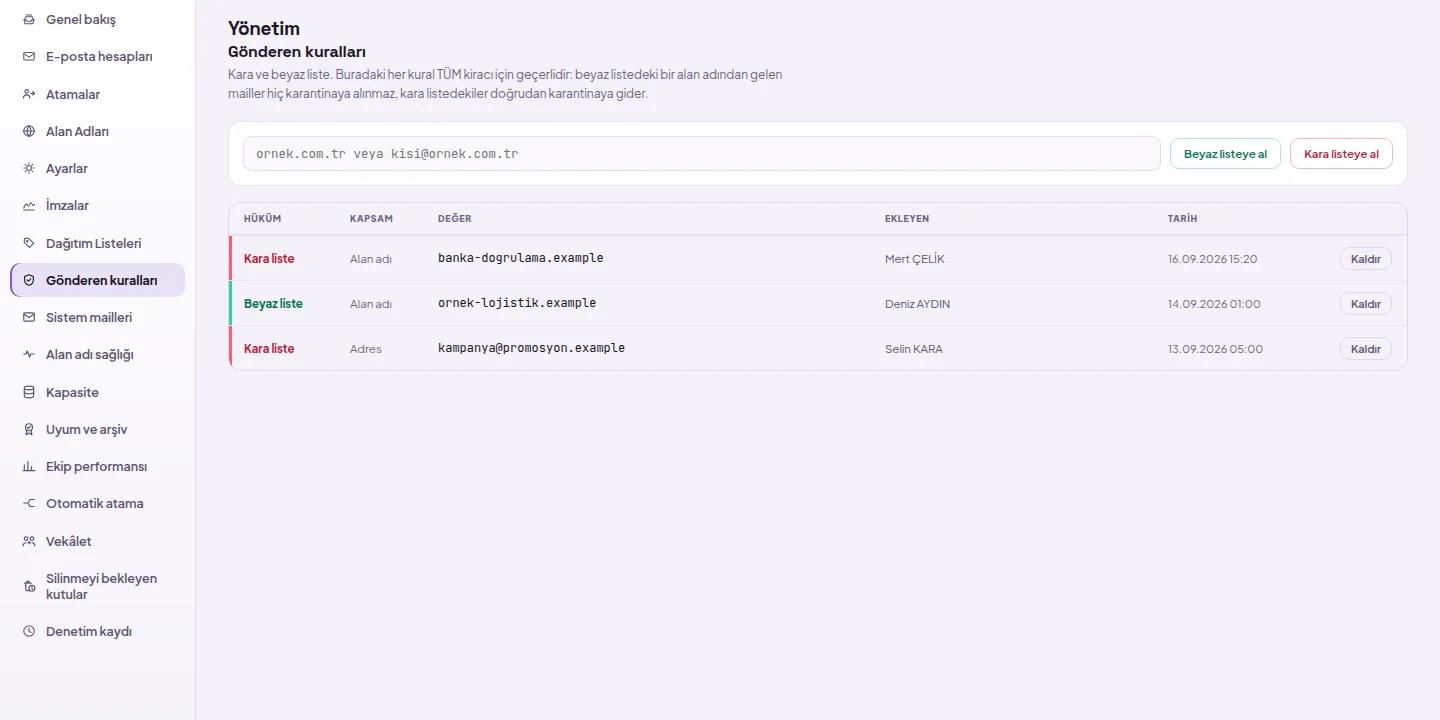The image size is (1440, 720).
Task: Select the ornek-lojistik.example value
Action: 517,303
